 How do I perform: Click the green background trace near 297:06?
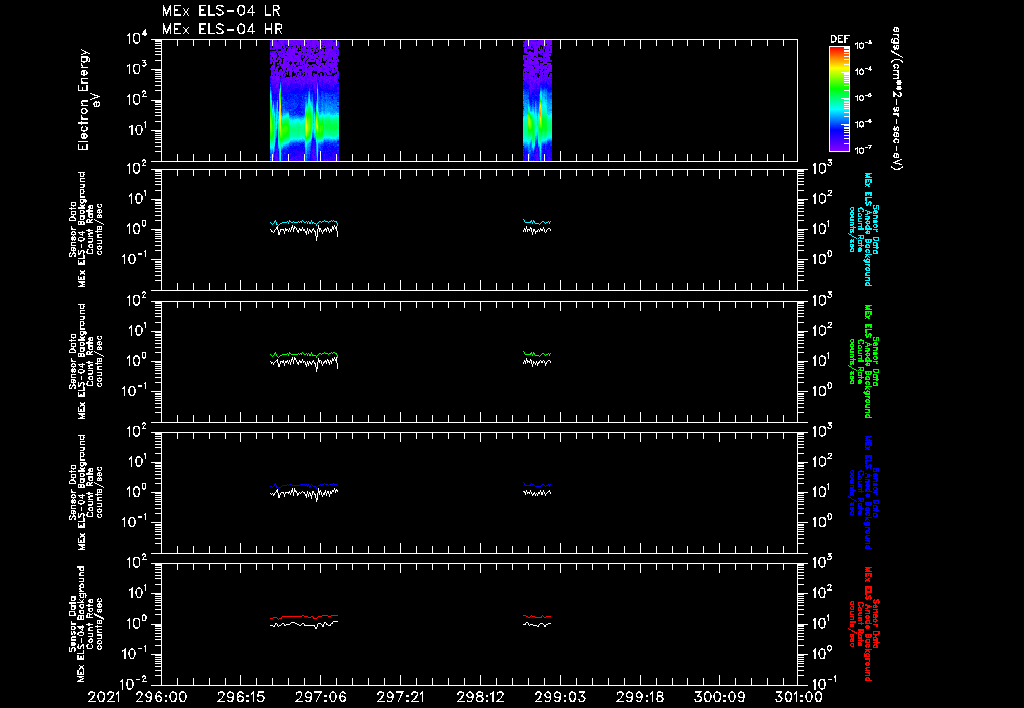[x=304, y=354]
